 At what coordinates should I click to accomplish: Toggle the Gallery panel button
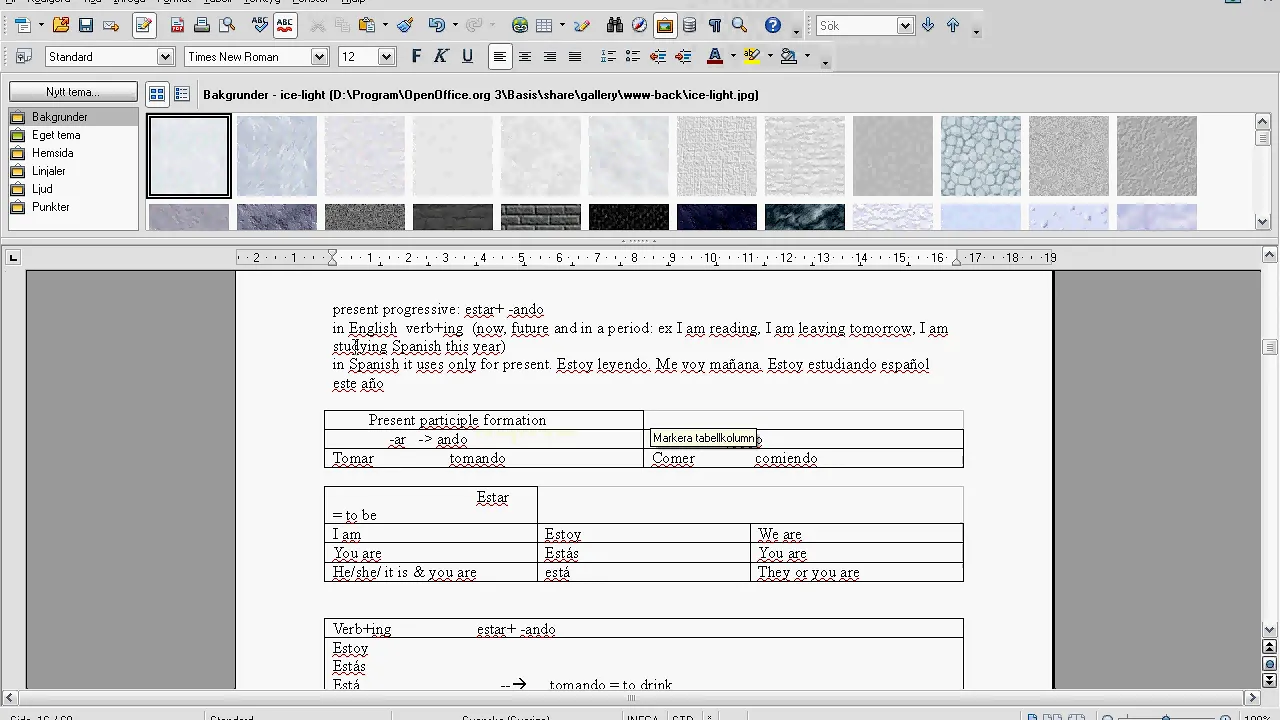[665, 26]
